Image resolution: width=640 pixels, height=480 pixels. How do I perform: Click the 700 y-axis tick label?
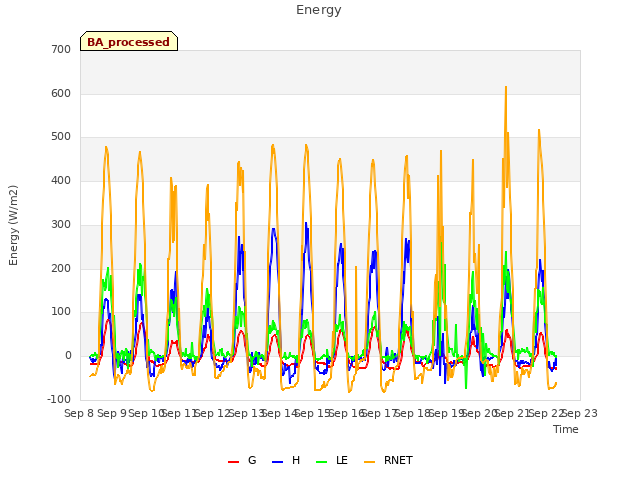pyautogui.click(x=61, y=49)
